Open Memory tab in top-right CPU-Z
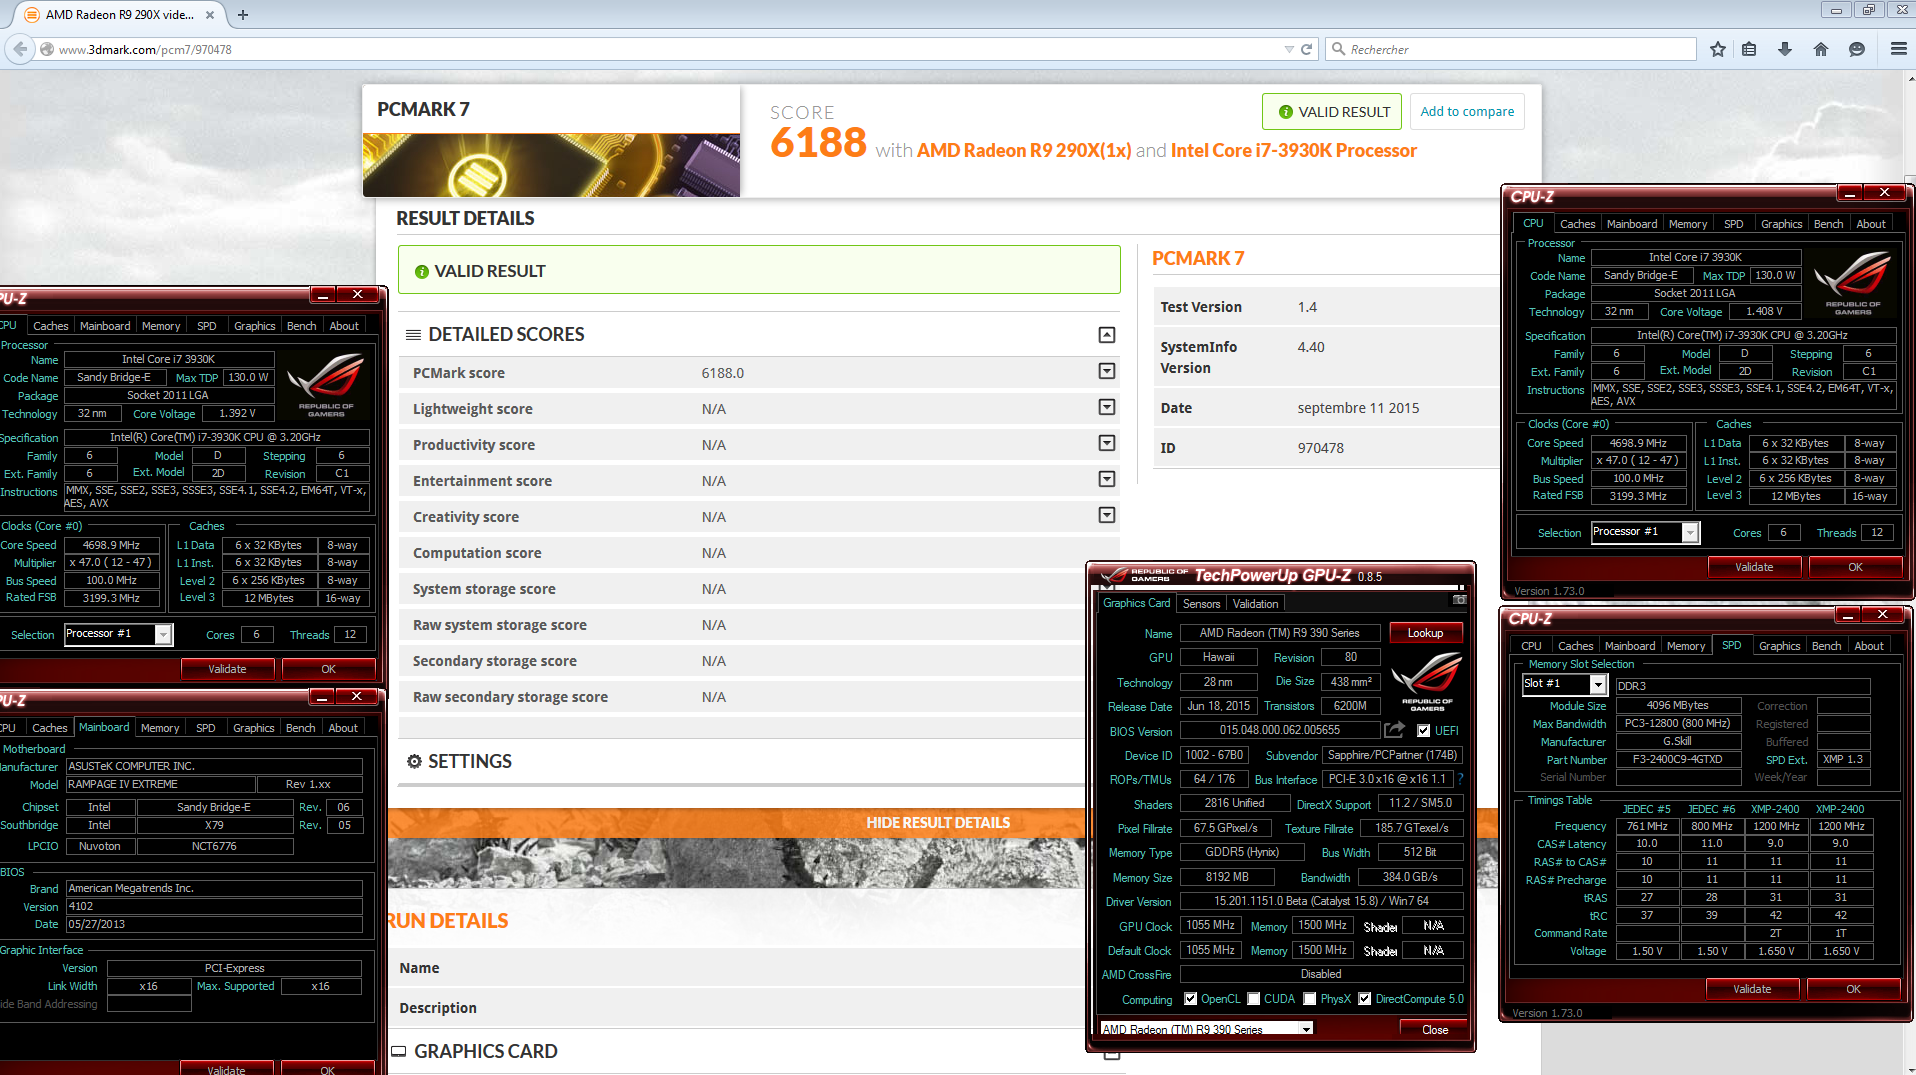The width and height of the screenshot is (1916, 1075). (x=1688, y=224)
